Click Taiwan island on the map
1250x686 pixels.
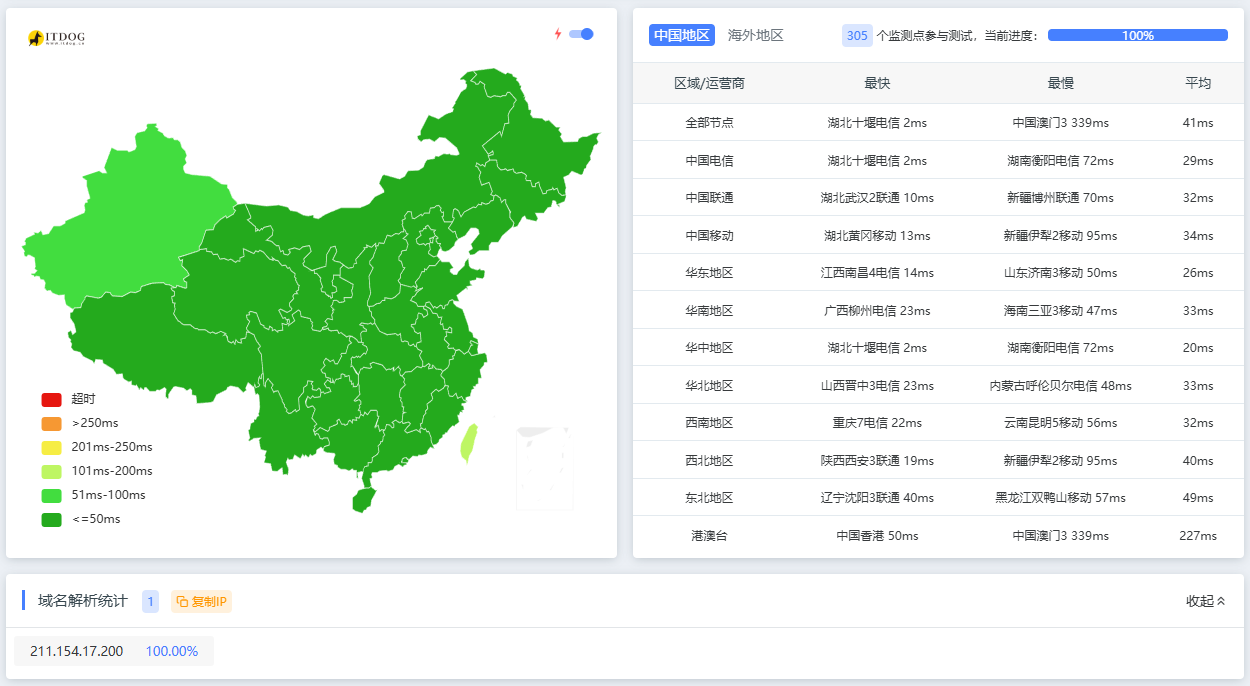468,442
